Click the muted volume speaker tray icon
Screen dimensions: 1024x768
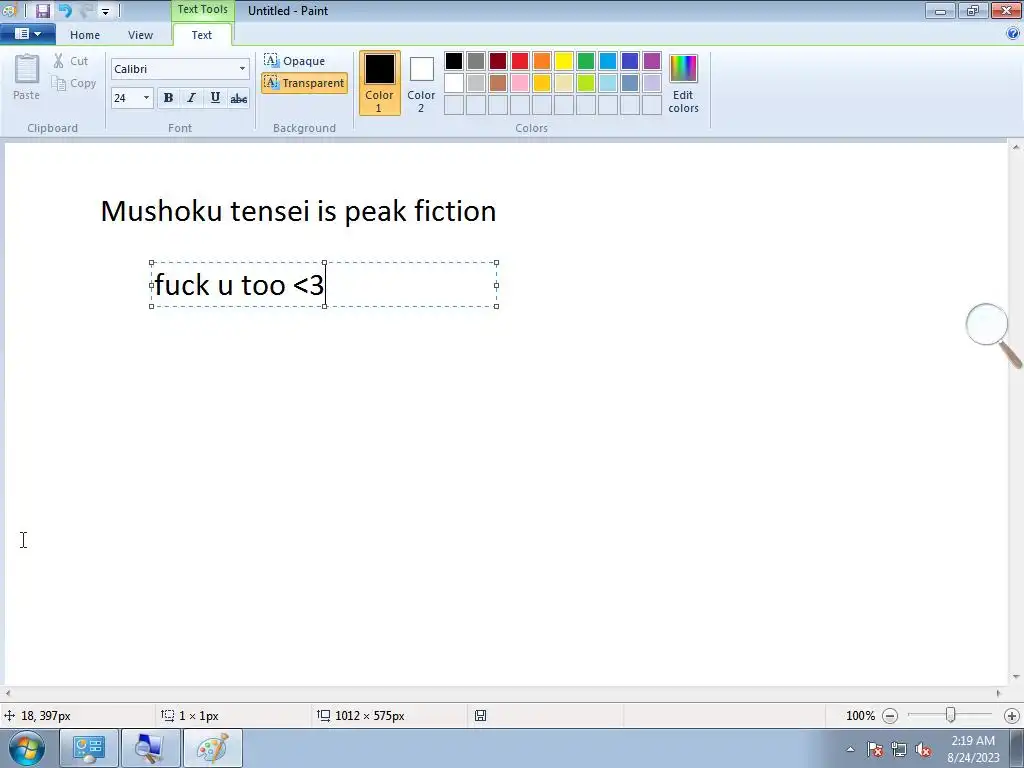pyautogui.click(x=923, y=750)
